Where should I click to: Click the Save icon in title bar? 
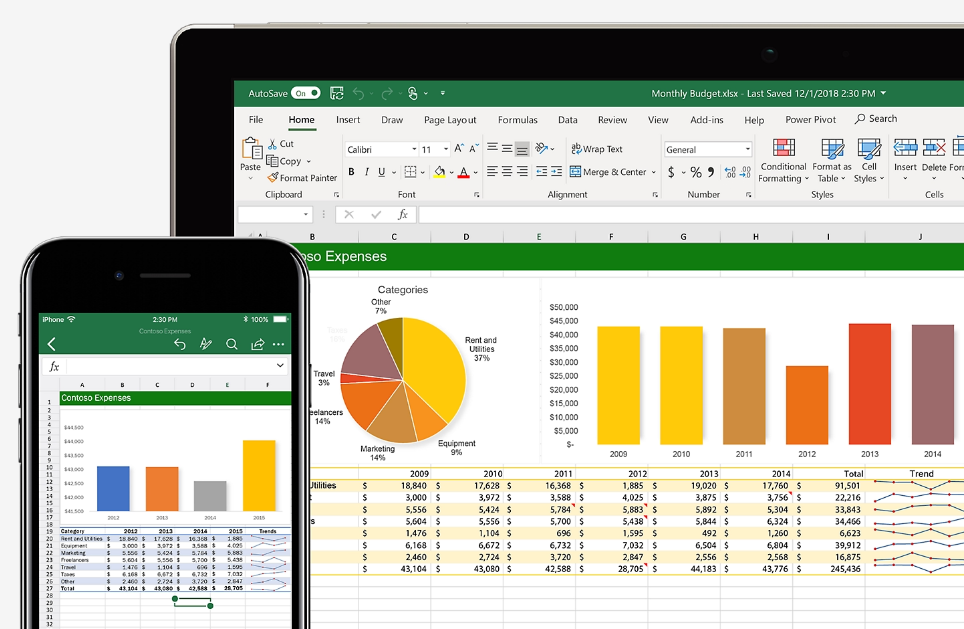click(337, 93)
